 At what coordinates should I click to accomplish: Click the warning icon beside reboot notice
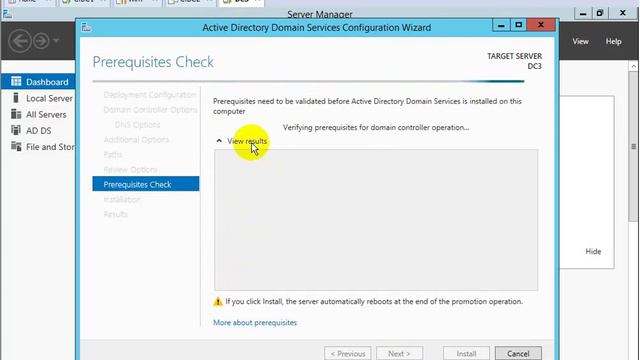coord(218,302)
